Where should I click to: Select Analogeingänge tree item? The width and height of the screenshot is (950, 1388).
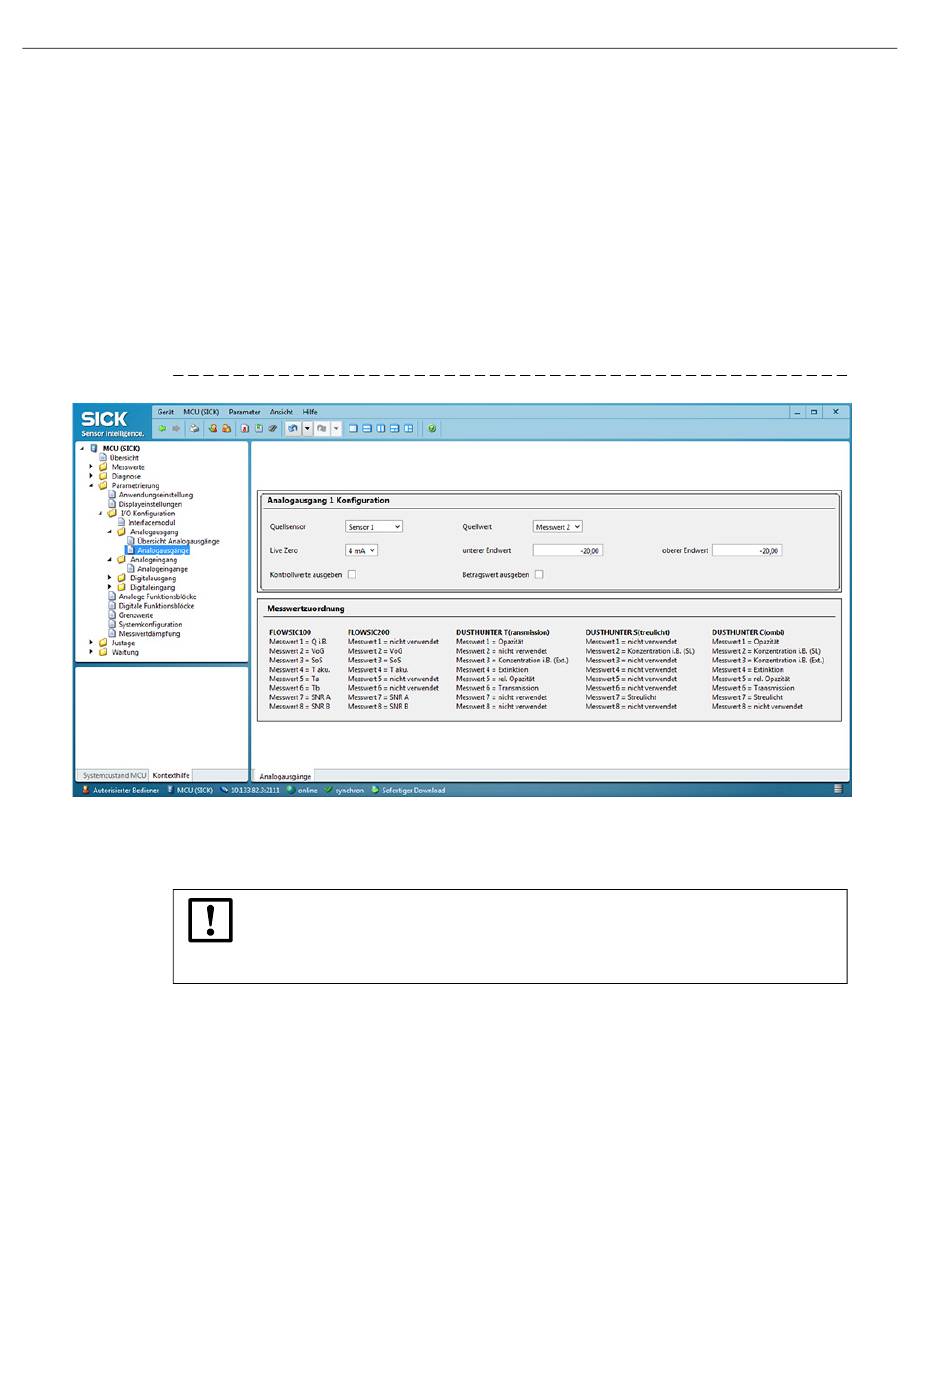click(162, 569)
